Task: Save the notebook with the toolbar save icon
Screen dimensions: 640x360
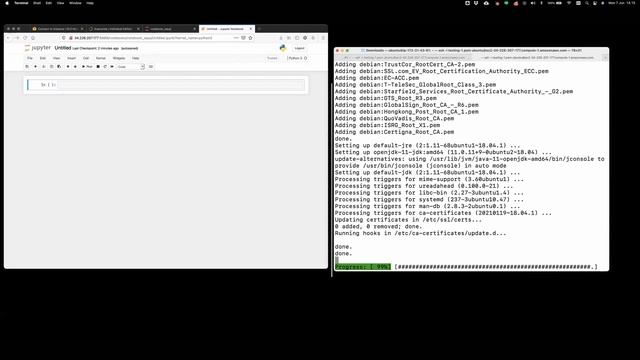Action: click(27, 67)
